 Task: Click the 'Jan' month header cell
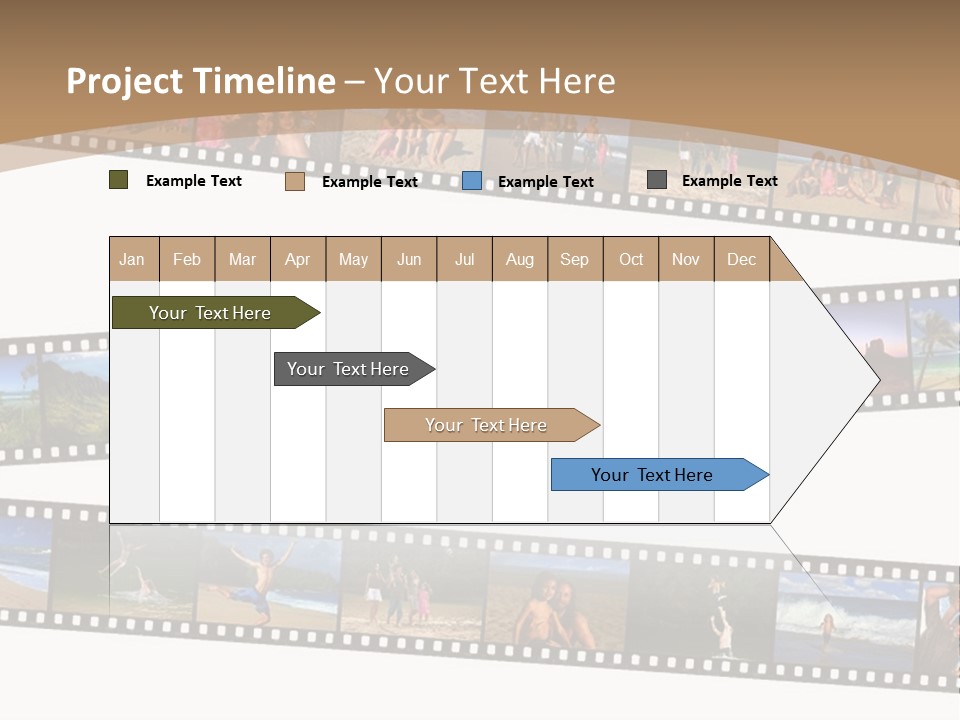(132, 259)
